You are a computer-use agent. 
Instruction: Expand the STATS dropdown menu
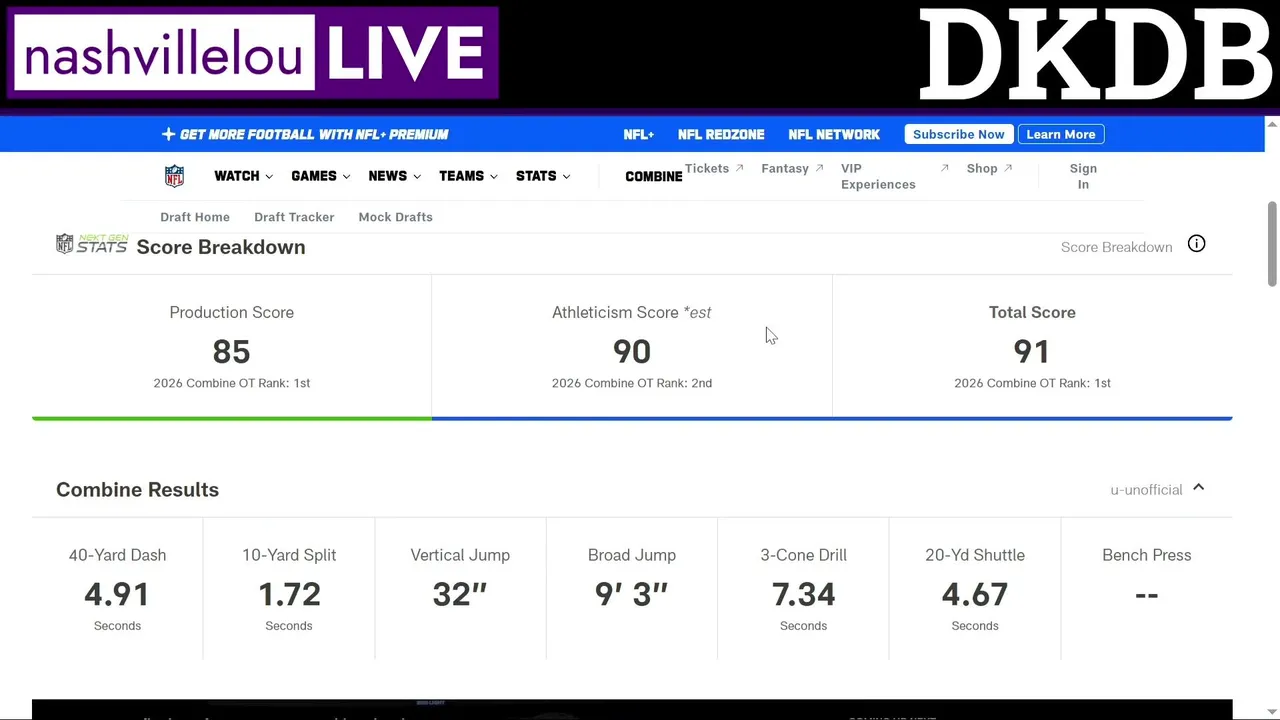pos(543,176)
